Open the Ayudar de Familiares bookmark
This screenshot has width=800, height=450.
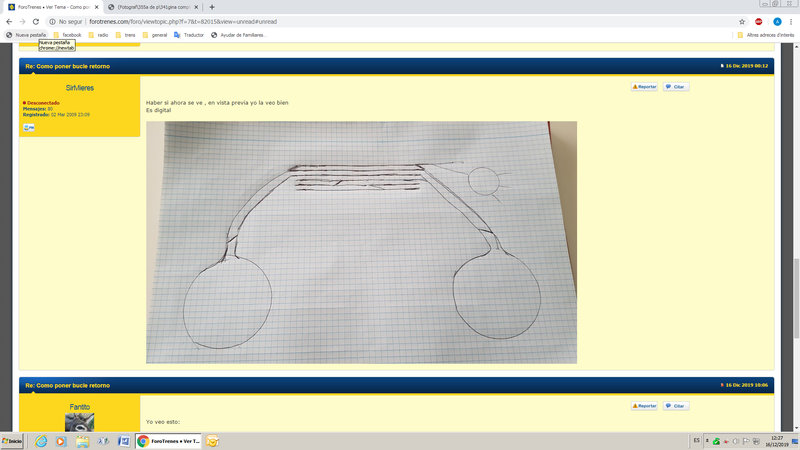tap(238, 35)
